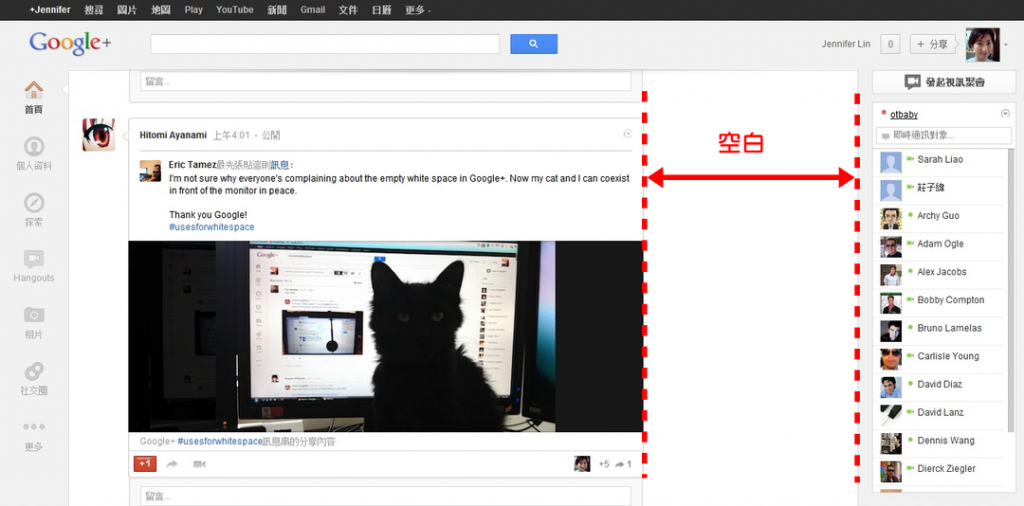Click the 發起視訊聚會 button
Image resolution: width=1024 pixels, height=506 pixels.
[x=944, y=82]
